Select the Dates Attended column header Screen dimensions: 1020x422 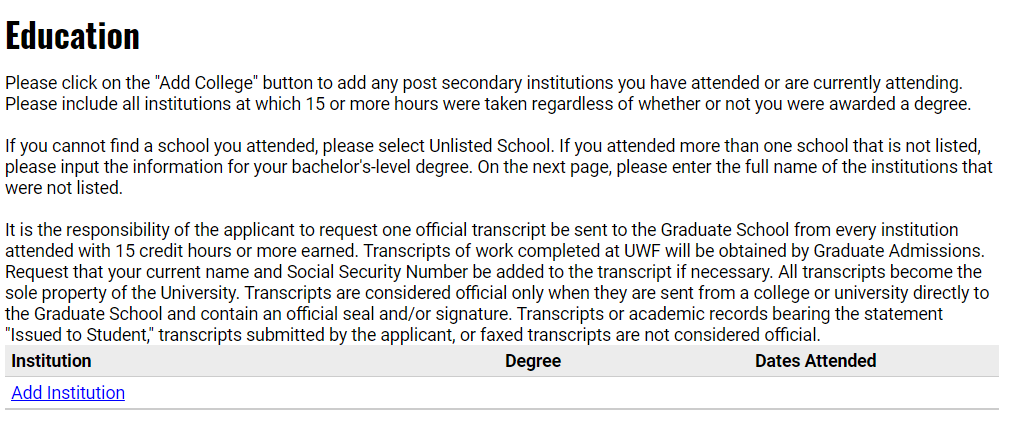tap(815, 361)
